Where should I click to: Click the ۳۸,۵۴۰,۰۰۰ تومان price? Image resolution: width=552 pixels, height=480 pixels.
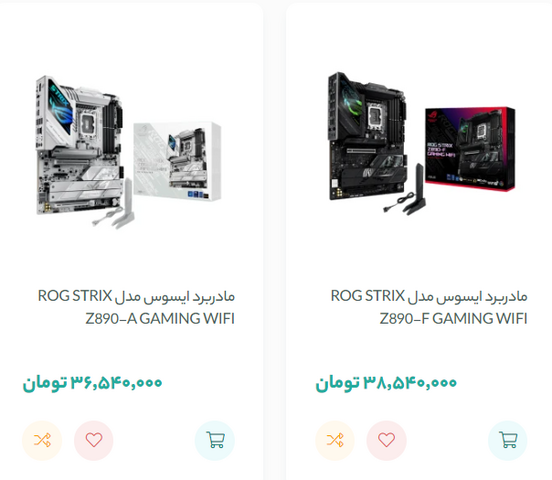(x=386, y=382)
